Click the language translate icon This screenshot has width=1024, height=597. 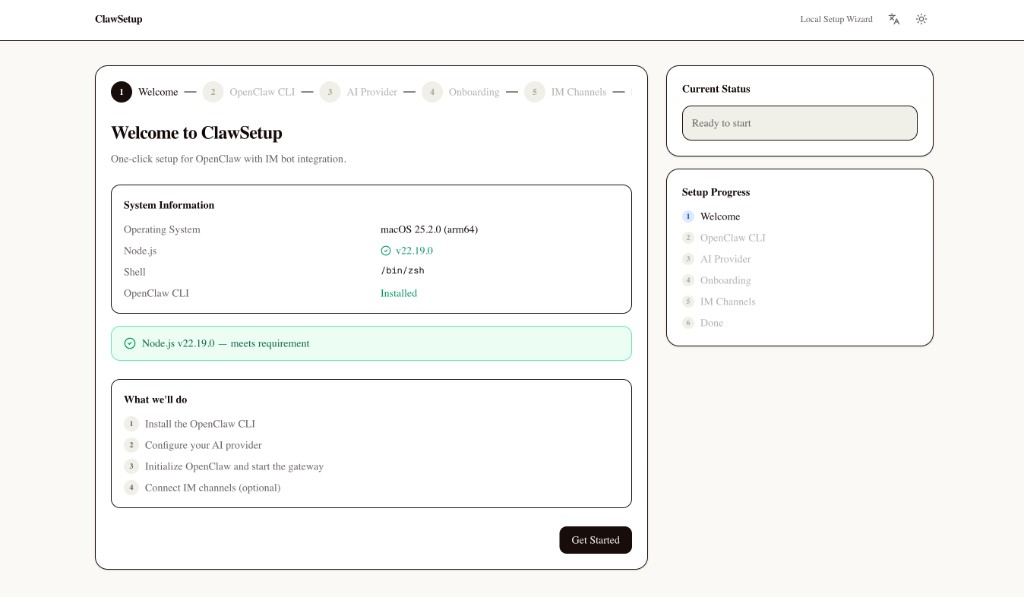click(x=894, y=19)
